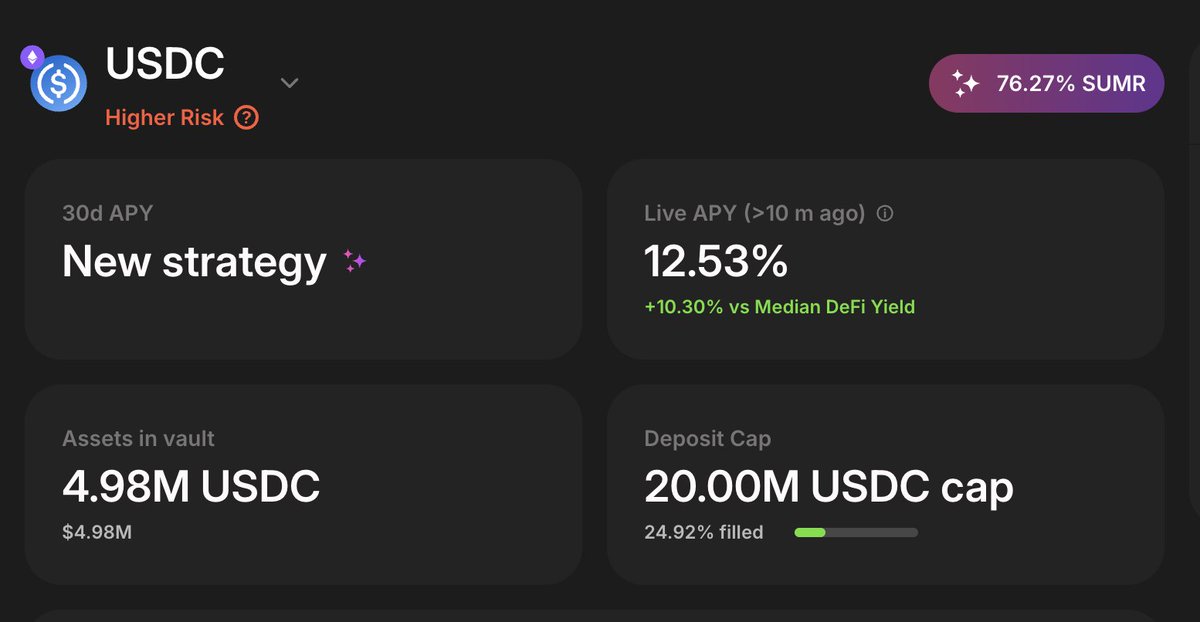Viewport: 1200px width, 622px height.
Task: Click the +10.30% vs Median DeFi Yield text
Action: 780,307
